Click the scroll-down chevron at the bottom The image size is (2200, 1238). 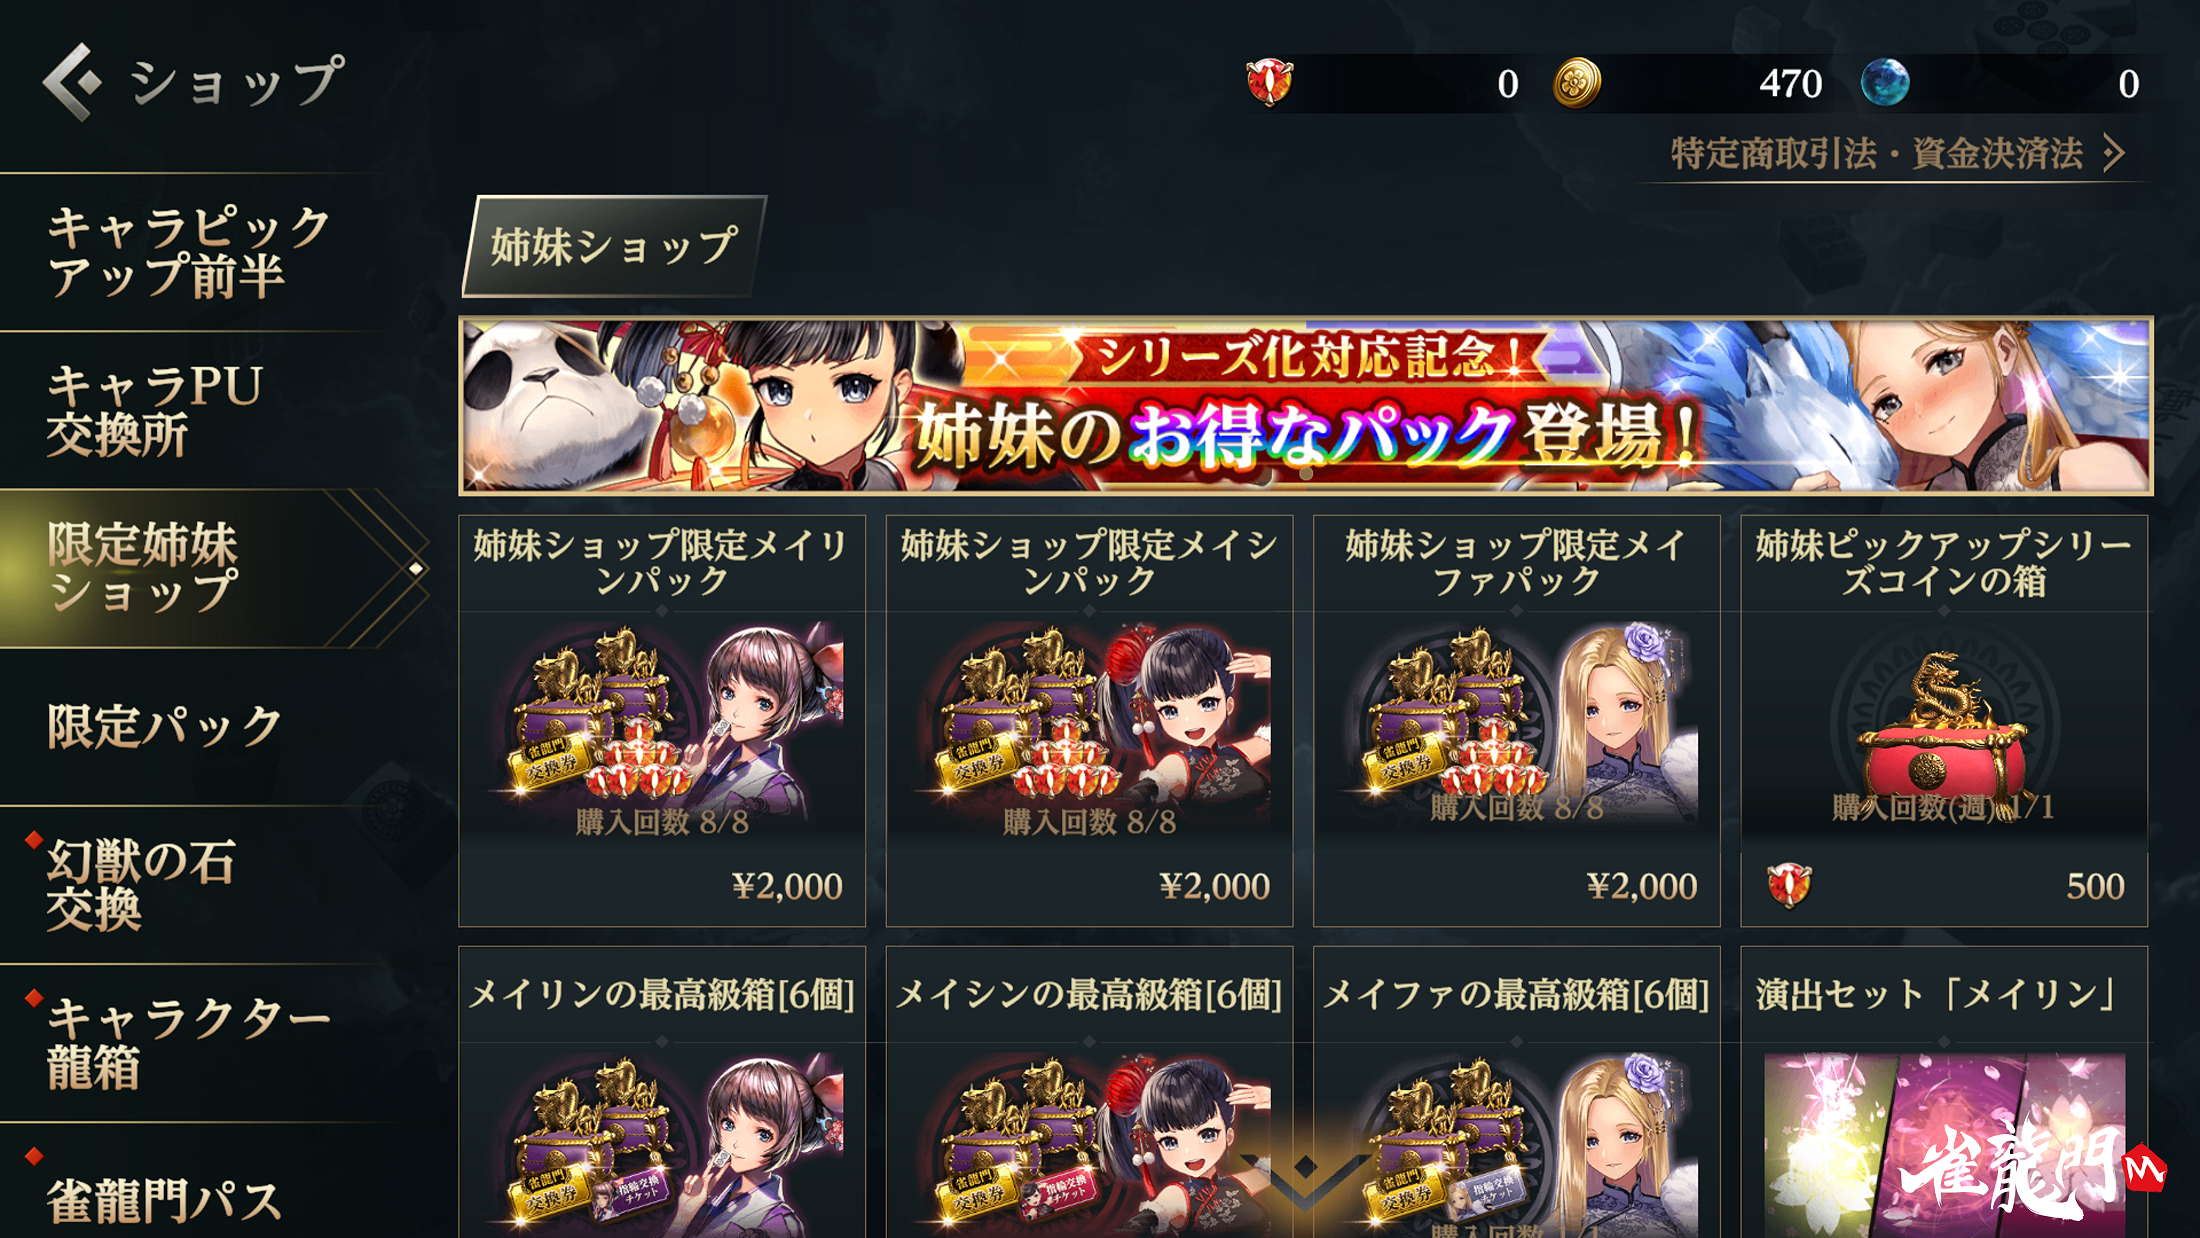click(1305, 1175)
